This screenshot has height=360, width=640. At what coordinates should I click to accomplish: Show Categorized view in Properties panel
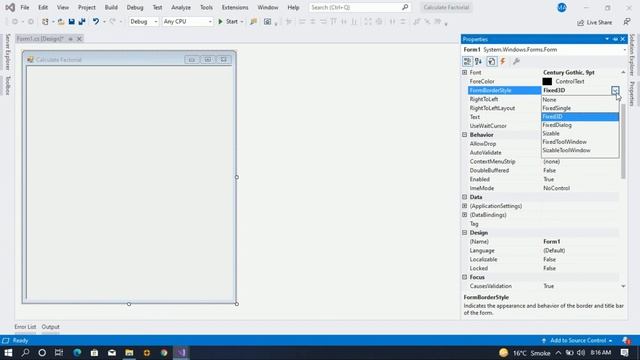[467, 62]
